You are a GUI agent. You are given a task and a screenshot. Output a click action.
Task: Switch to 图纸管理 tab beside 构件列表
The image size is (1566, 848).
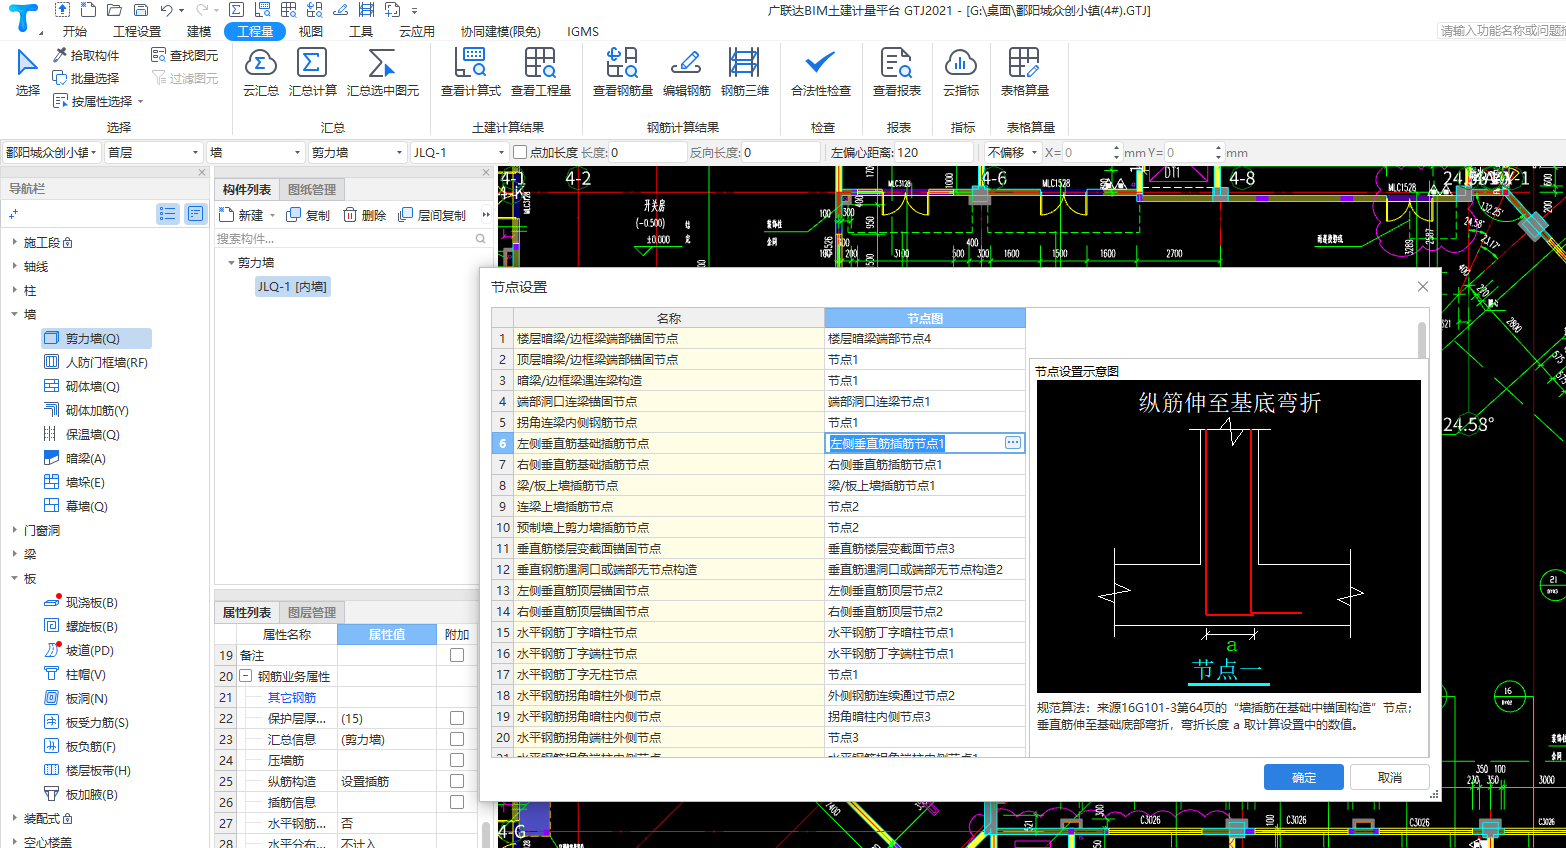(312, 189)
